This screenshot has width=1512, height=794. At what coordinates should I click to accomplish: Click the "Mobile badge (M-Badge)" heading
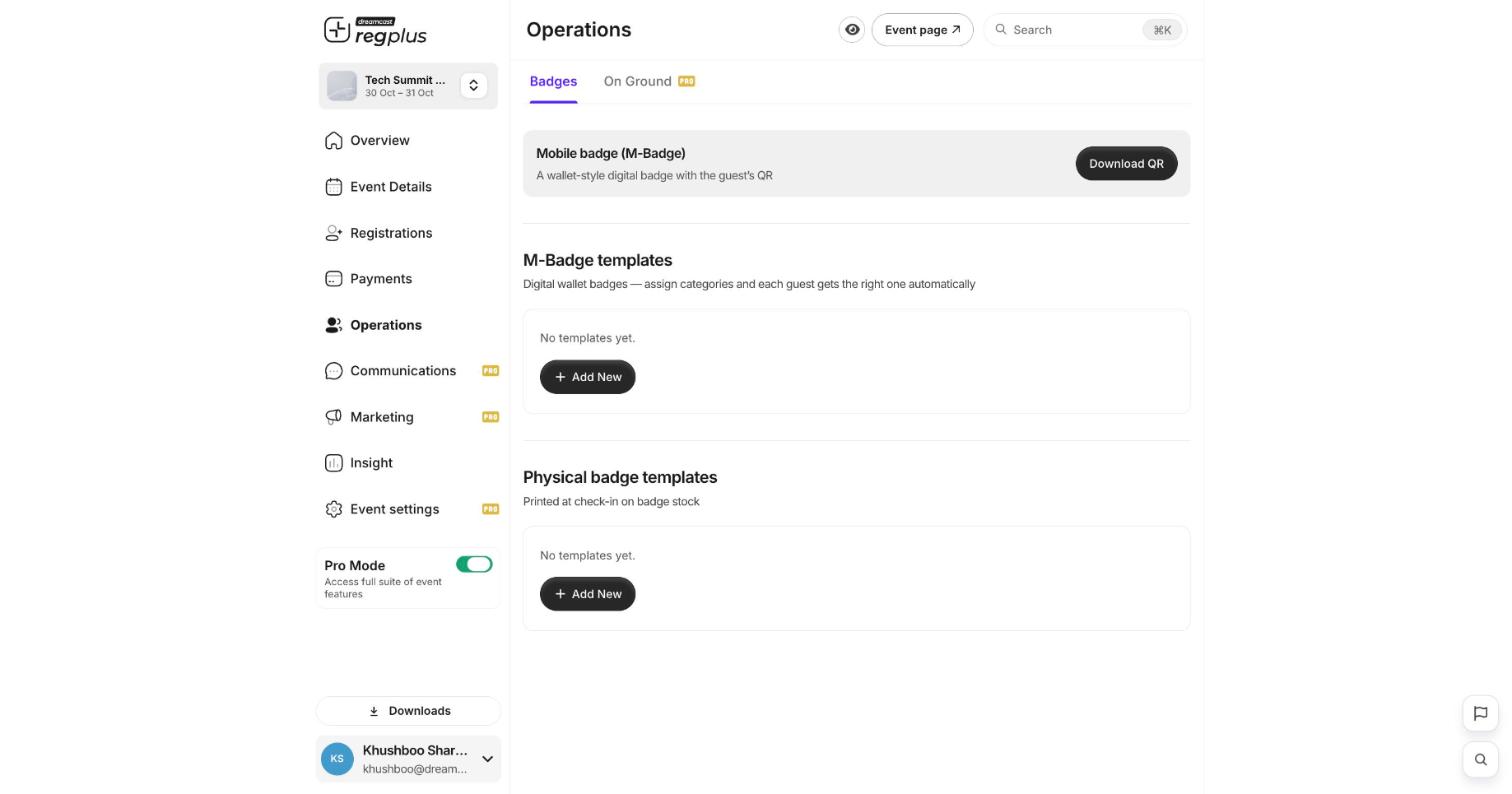point(611,153)
